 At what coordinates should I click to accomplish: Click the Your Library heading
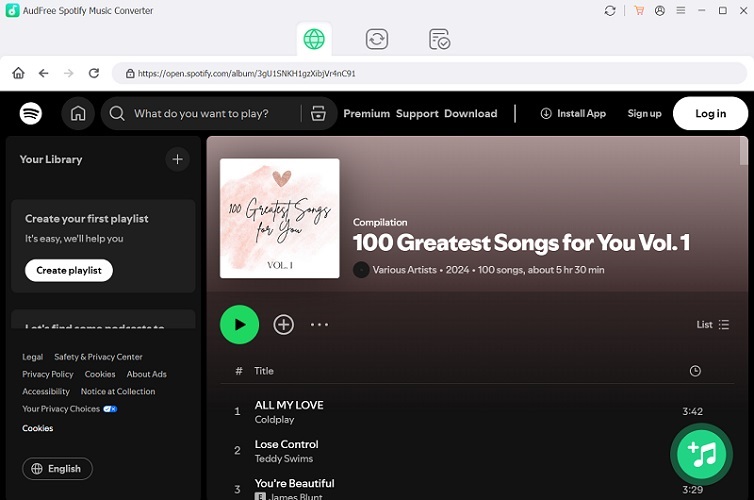pos(51,159)
